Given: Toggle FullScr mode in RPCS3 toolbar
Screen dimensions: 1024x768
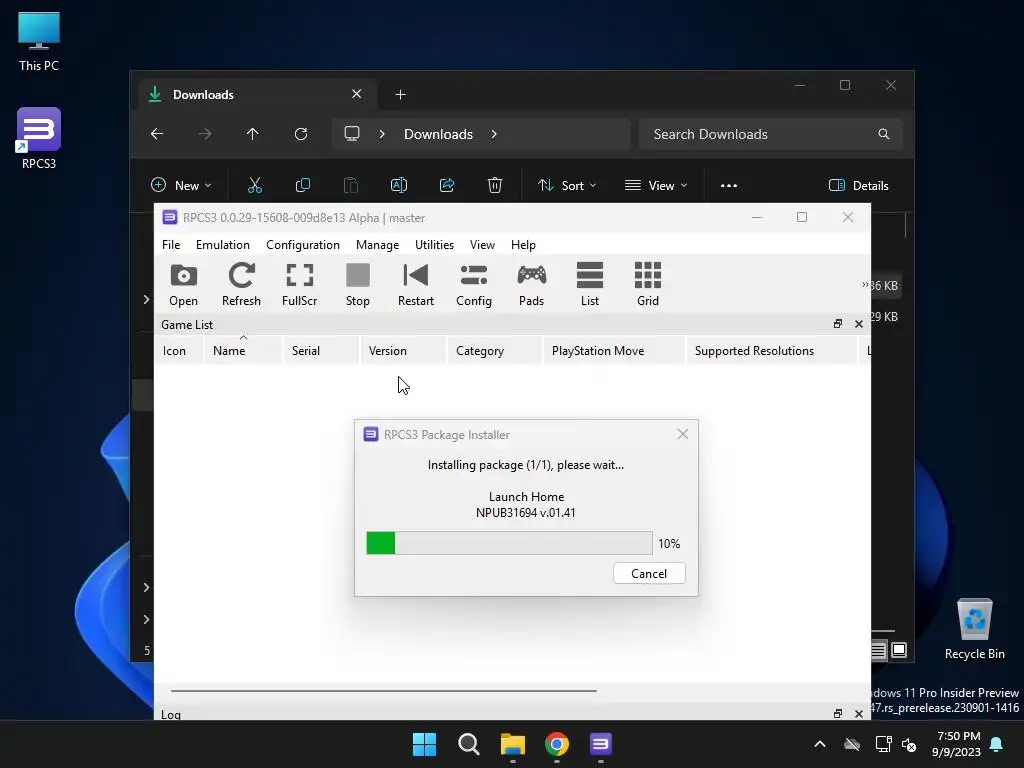Looking at the screenshot, I should pos(299,284).
